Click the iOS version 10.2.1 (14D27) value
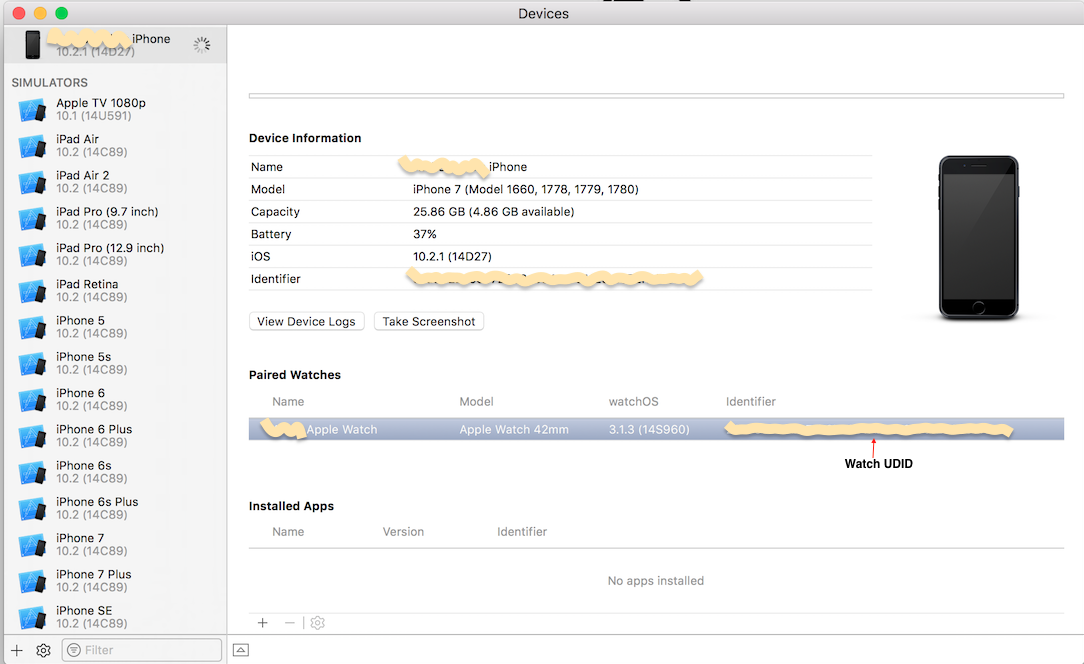Screen dimensions: 1084x664 point(452,256)
